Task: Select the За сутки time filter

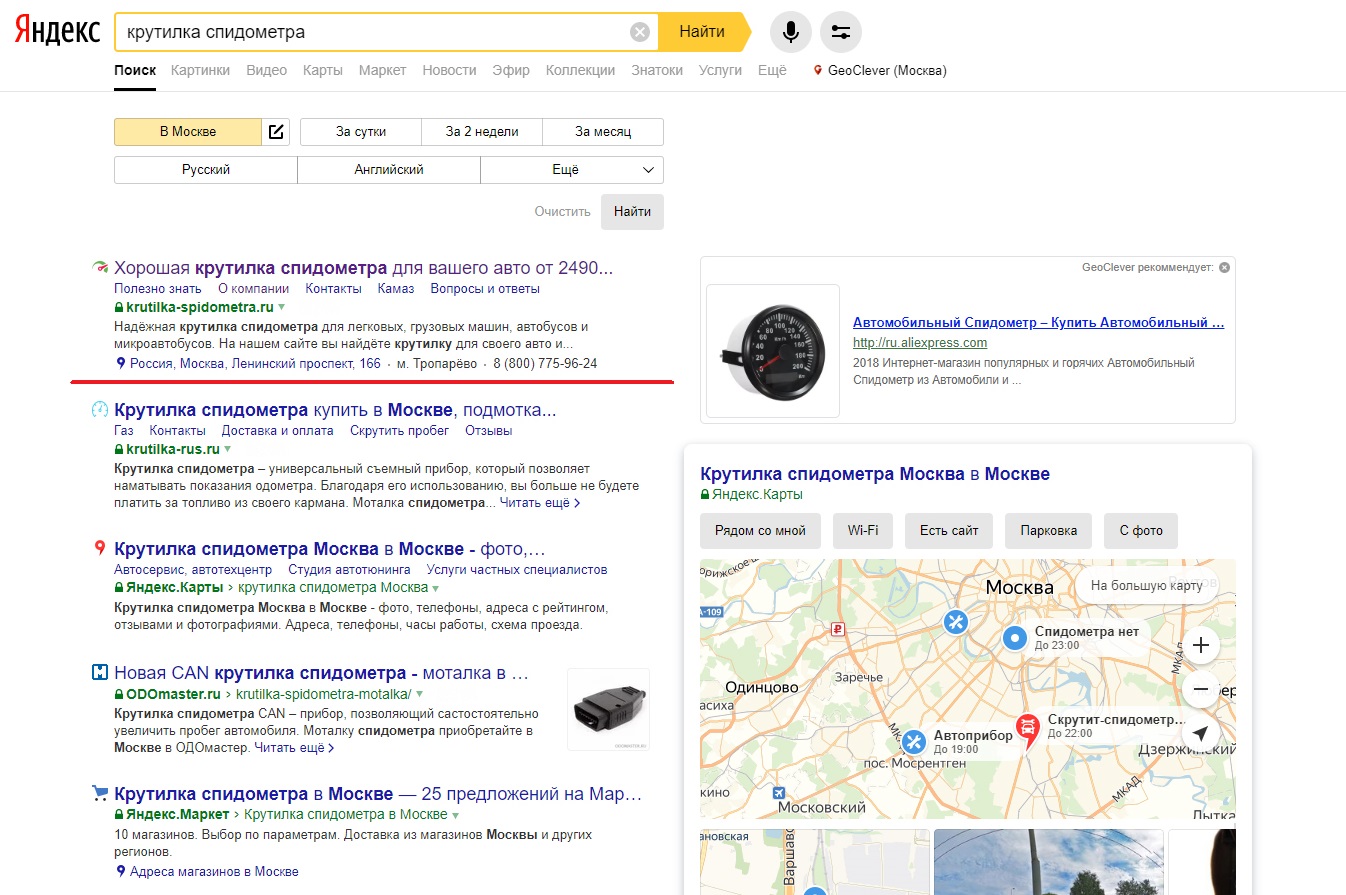Action: pos(360,132)
